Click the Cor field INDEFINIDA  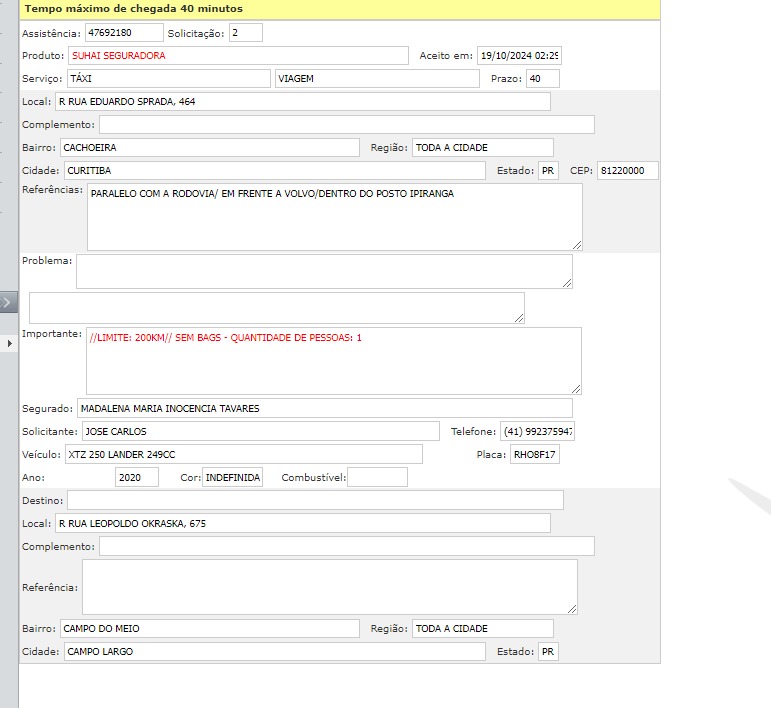coord(232,477)
